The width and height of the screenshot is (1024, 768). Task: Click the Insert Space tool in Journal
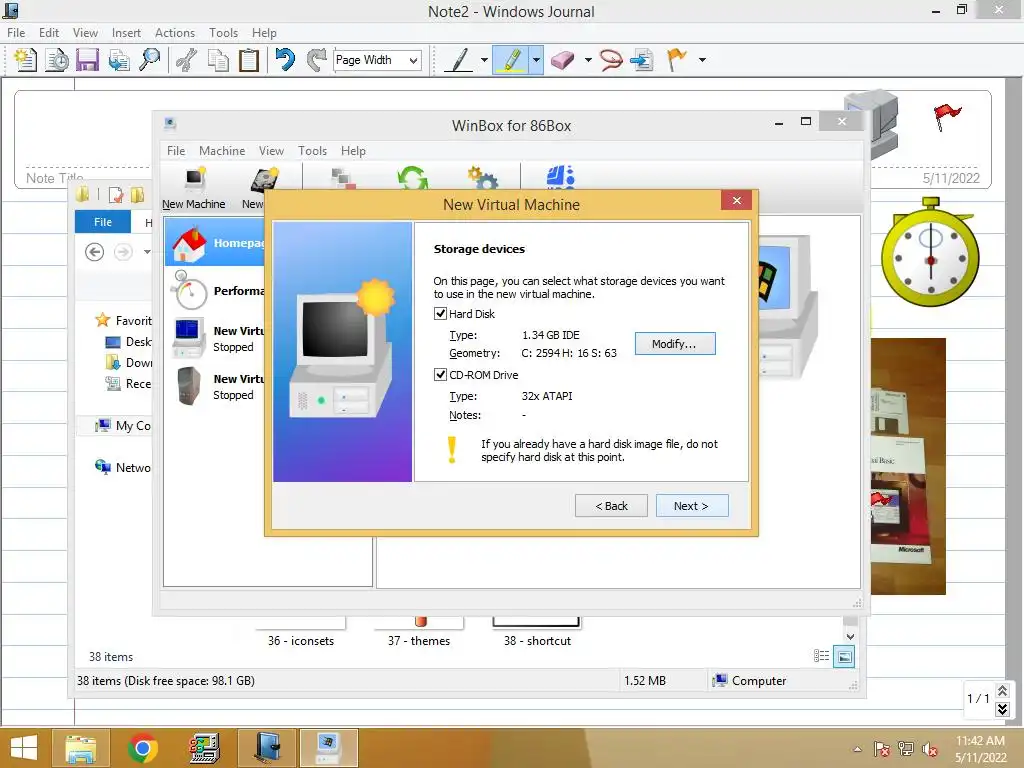coord(643,60)
